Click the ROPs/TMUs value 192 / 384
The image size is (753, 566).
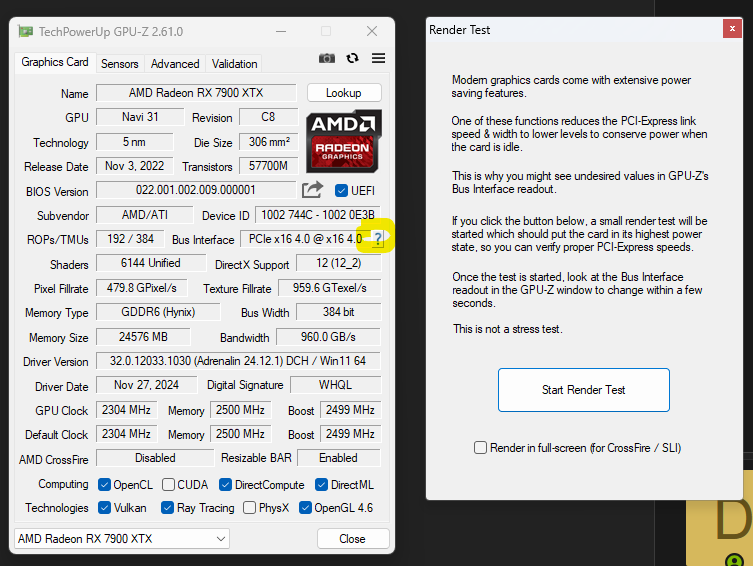[x=130, y=239]
